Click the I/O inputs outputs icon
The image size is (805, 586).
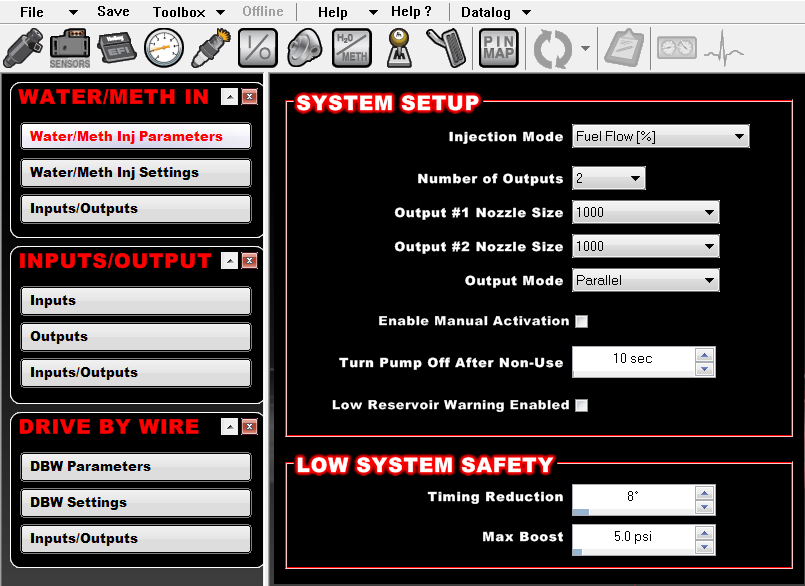(258, 48)
